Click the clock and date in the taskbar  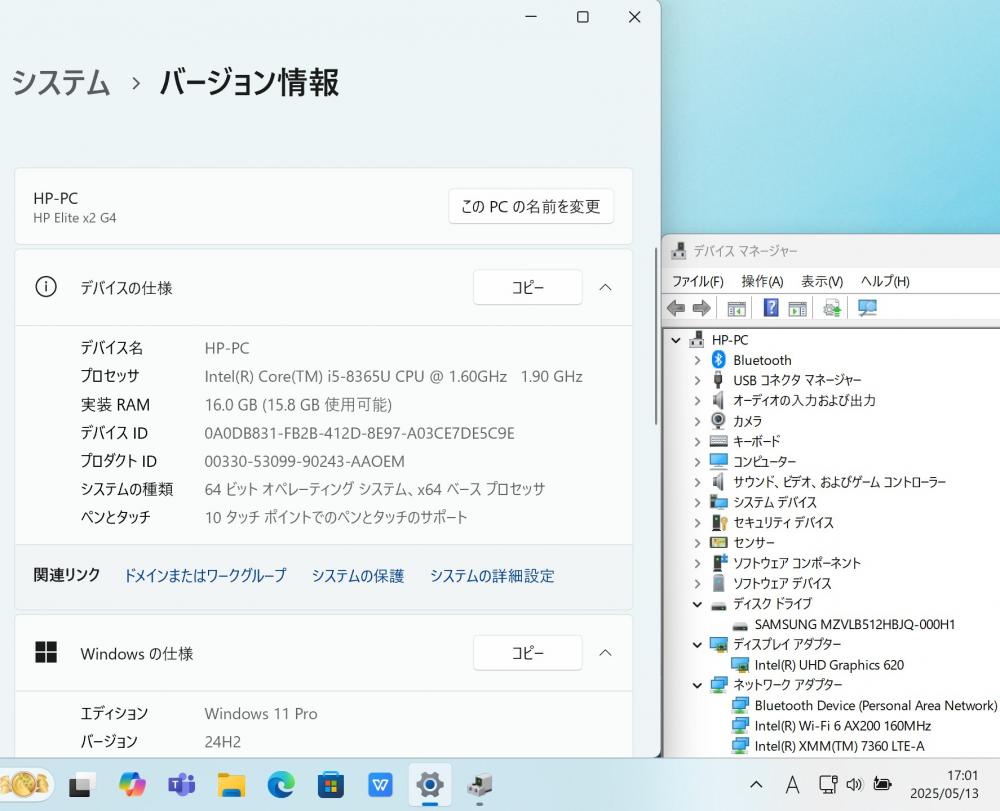944,784
